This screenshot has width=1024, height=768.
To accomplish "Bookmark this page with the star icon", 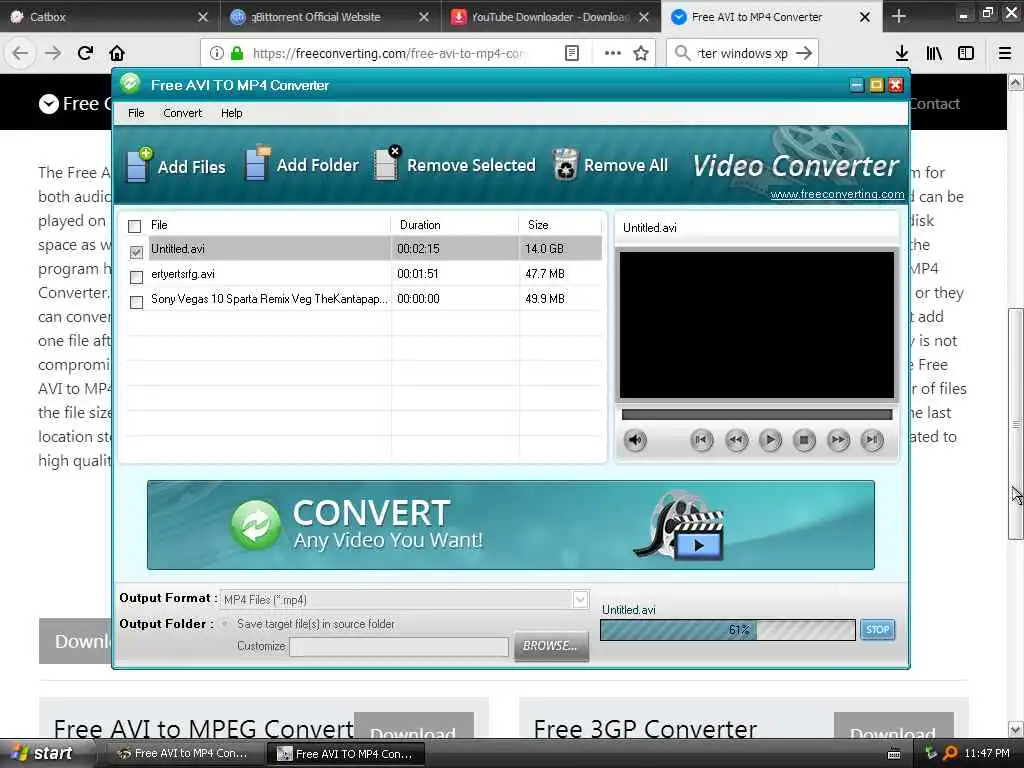I will 641,53.
